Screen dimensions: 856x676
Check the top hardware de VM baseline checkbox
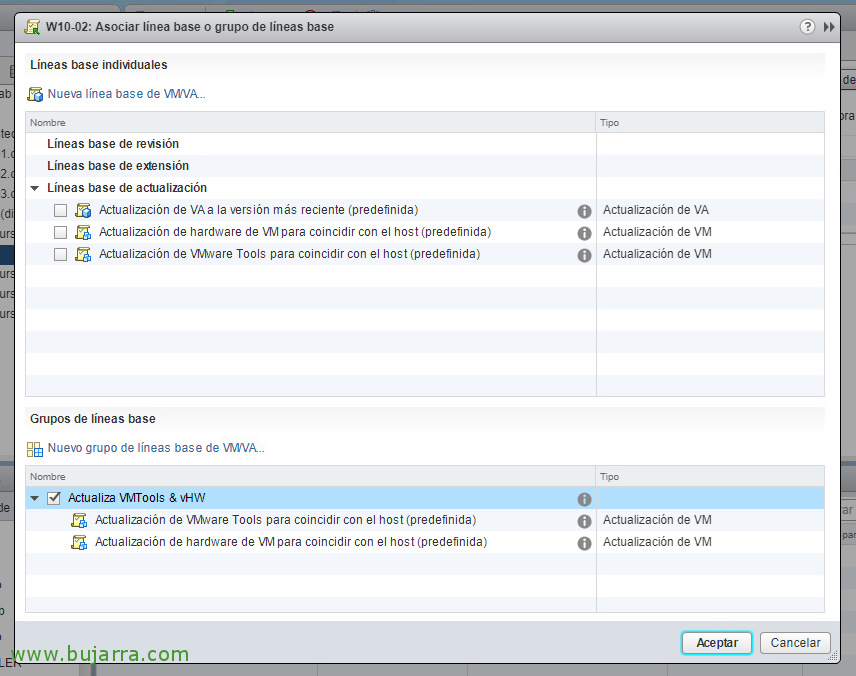61,233
